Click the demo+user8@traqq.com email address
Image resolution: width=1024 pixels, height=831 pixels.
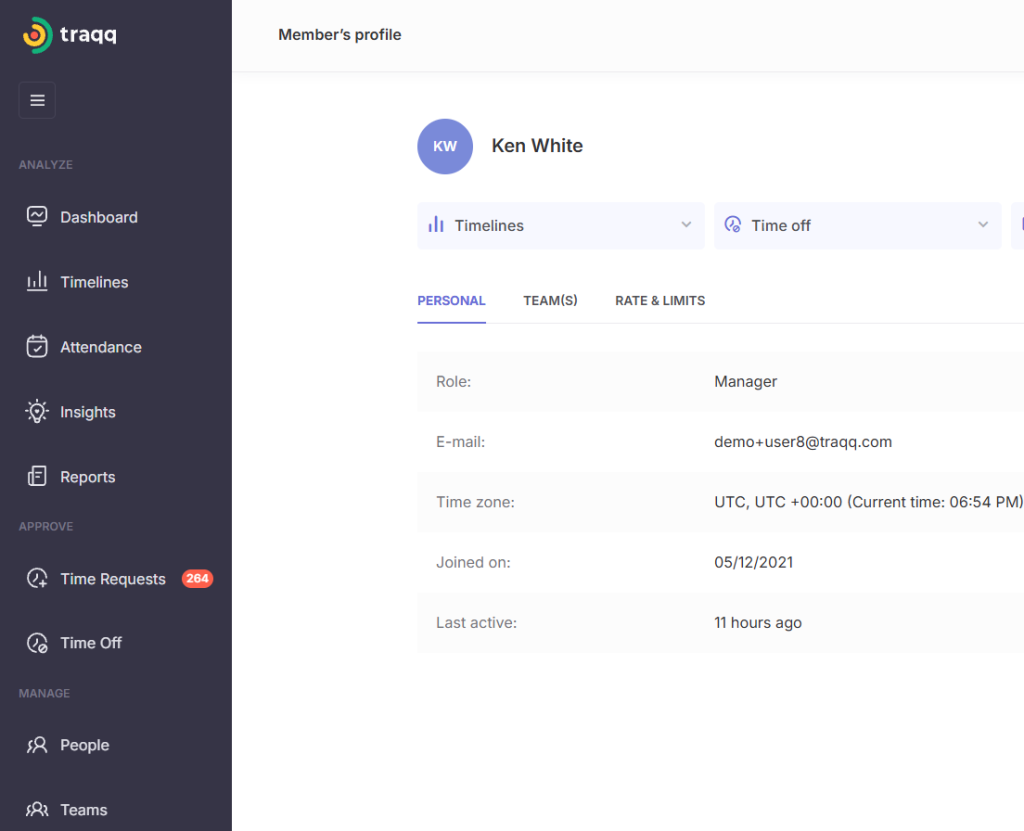(803, 442)
